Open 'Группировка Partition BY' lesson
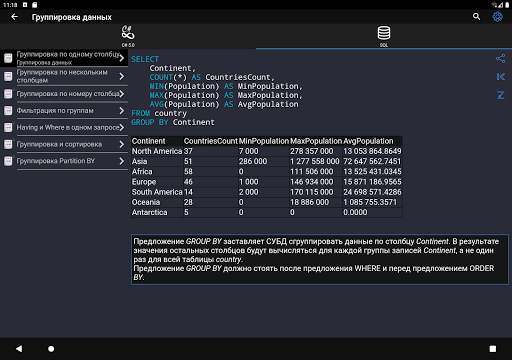This screenshot has height=360, width=512. 64,161
